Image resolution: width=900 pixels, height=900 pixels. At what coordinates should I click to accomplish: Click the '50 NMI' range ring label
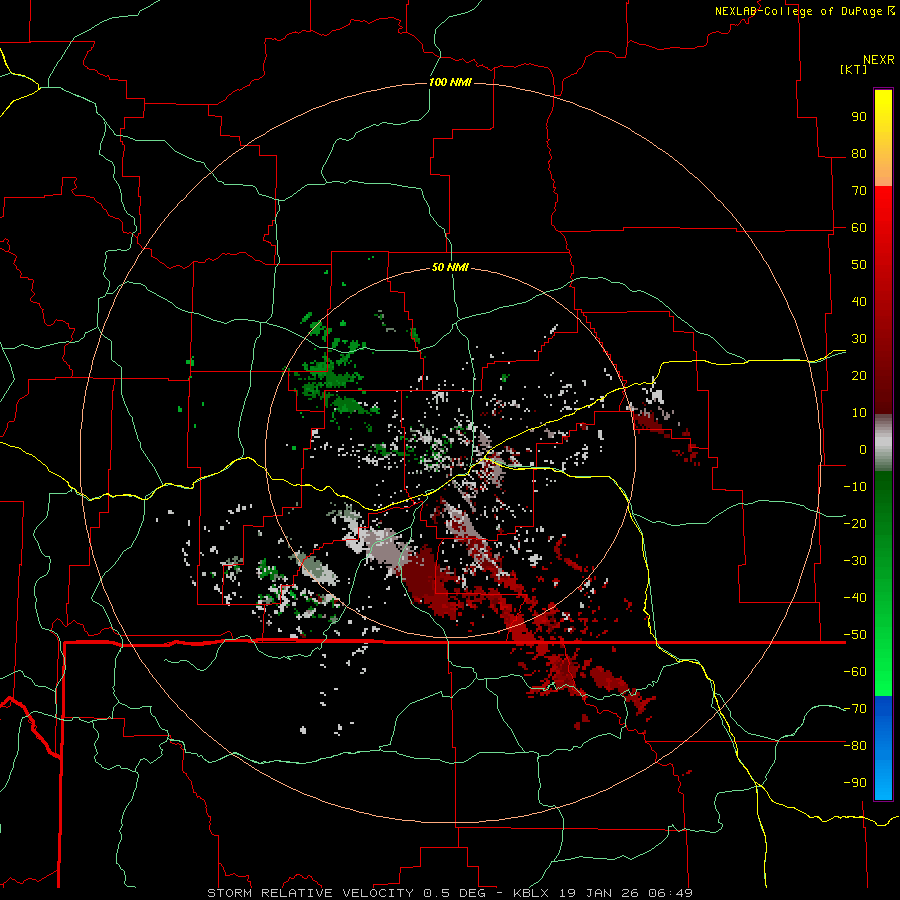pyautogui.click(x=450, y=267)
